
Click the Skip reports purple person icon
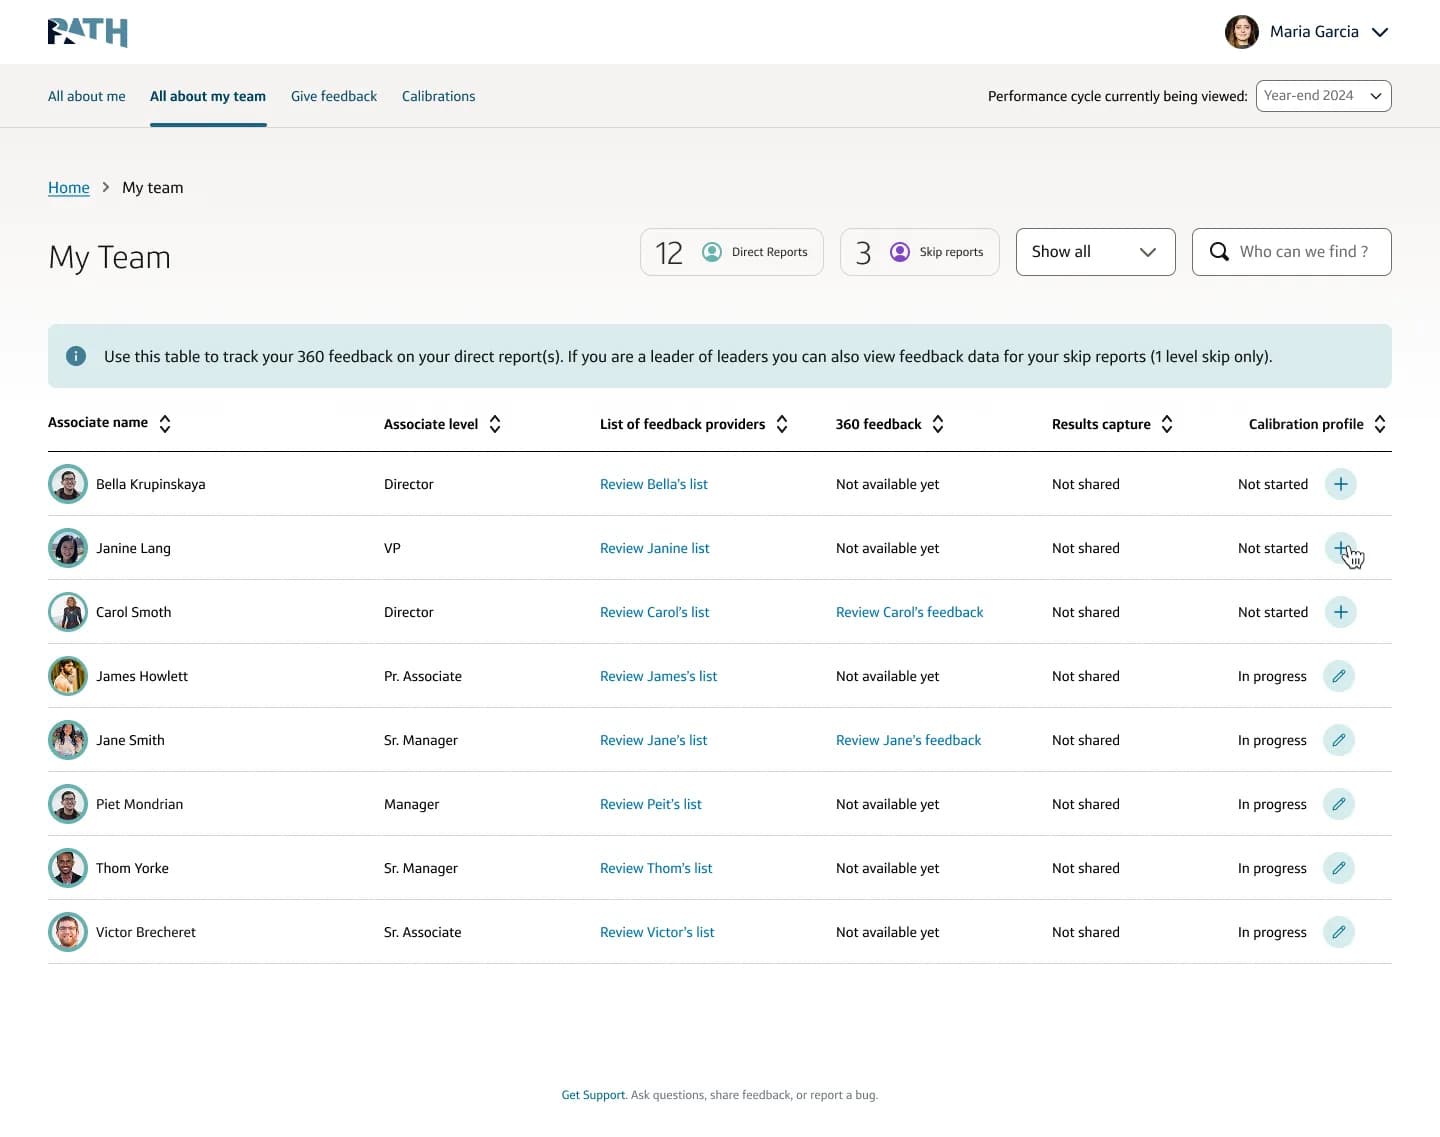click(900, 252)
